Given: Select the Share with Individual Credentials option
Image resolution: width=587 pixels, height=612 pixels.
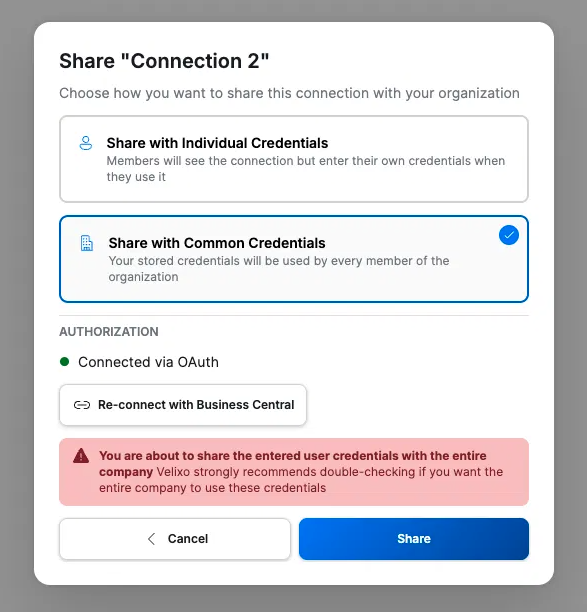Looking at the screenshot, I should [294, 159].
